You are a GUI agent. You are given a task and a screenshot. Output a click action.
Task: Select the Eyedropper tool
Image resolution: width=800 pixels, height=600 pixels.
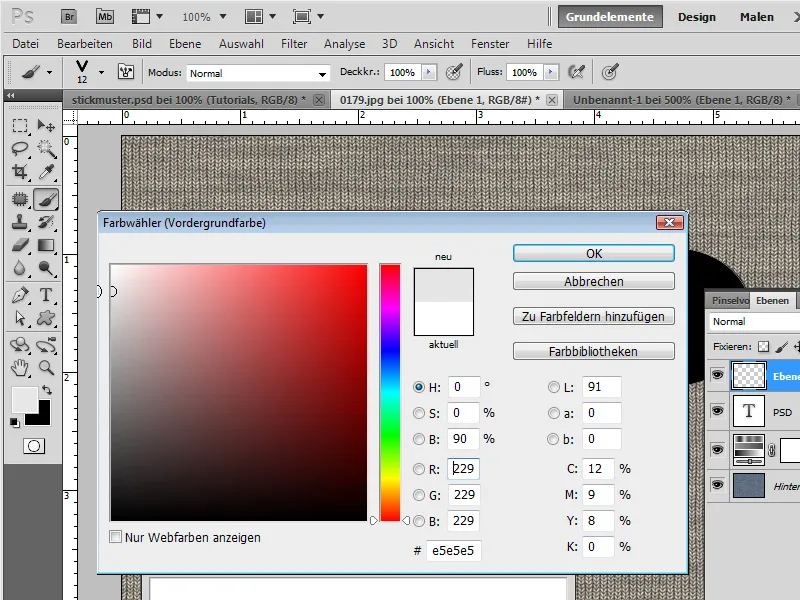click(46, 171)
